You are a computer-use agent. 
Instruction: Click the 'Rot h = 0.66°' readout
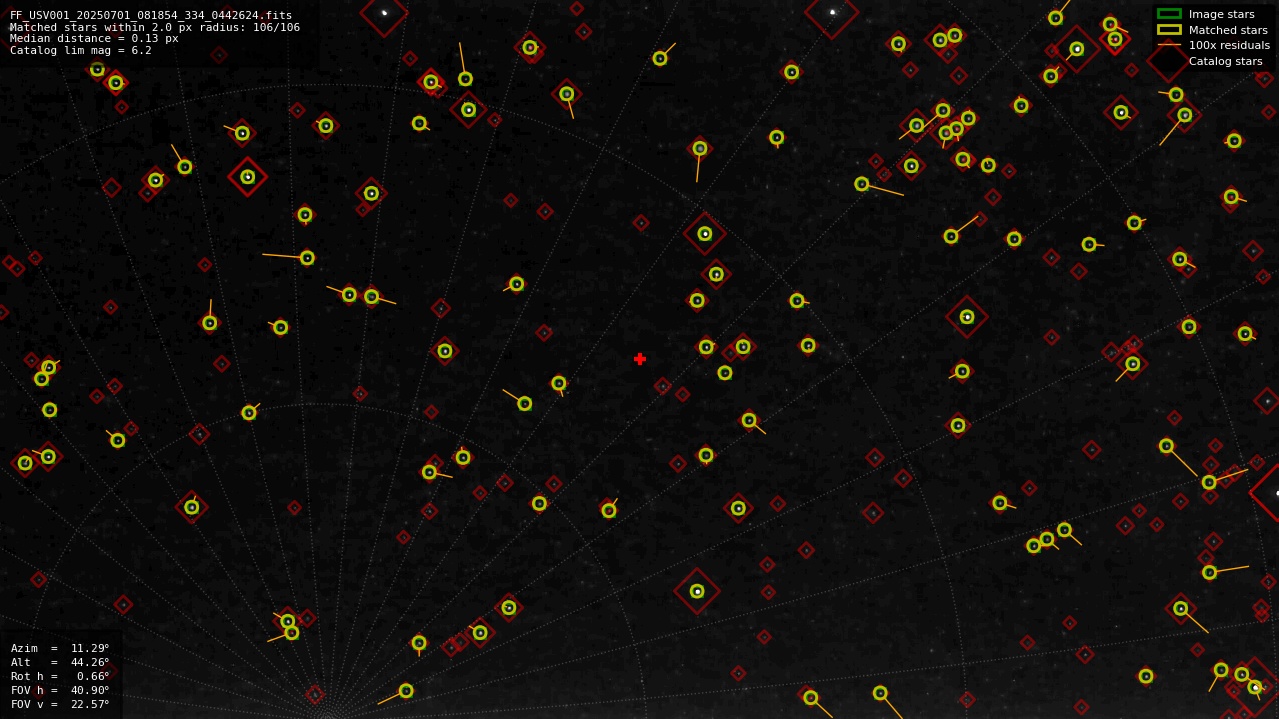tap(60, 676)
